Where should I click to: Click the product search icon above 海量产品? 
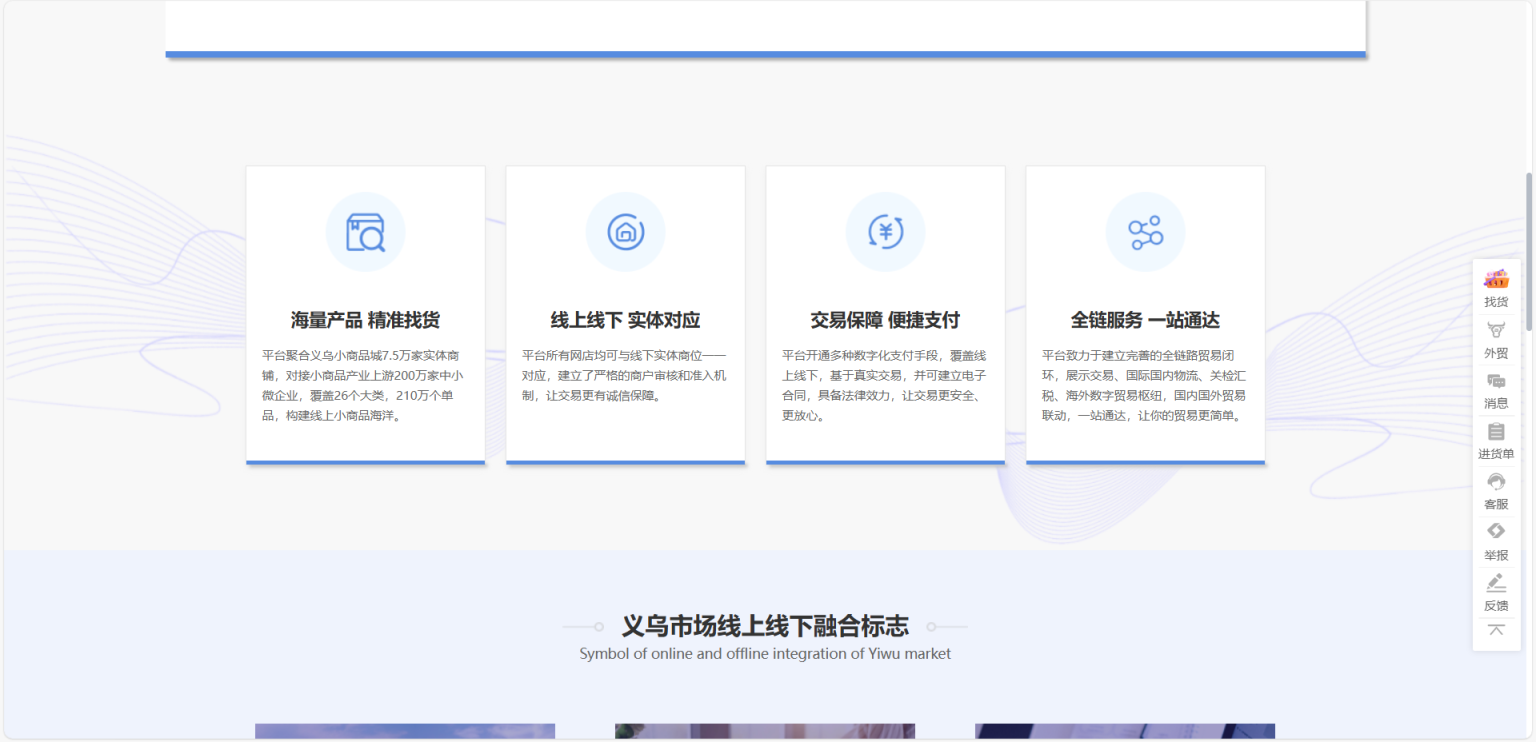tap(365, 232)
